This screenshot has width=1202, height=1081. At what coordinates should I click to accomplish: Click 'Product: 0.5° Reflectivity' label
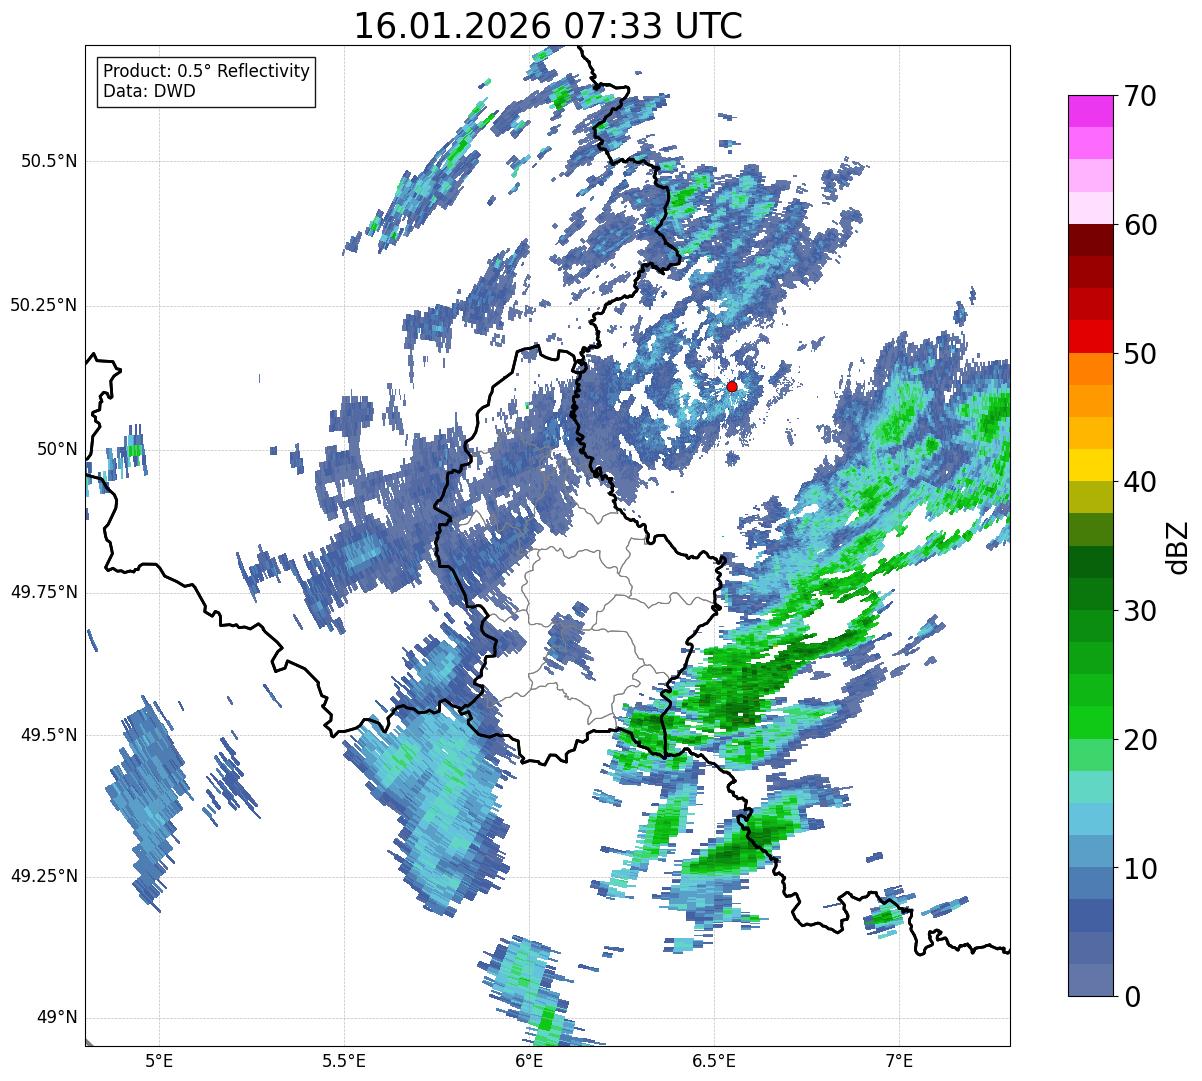(206, 72)
